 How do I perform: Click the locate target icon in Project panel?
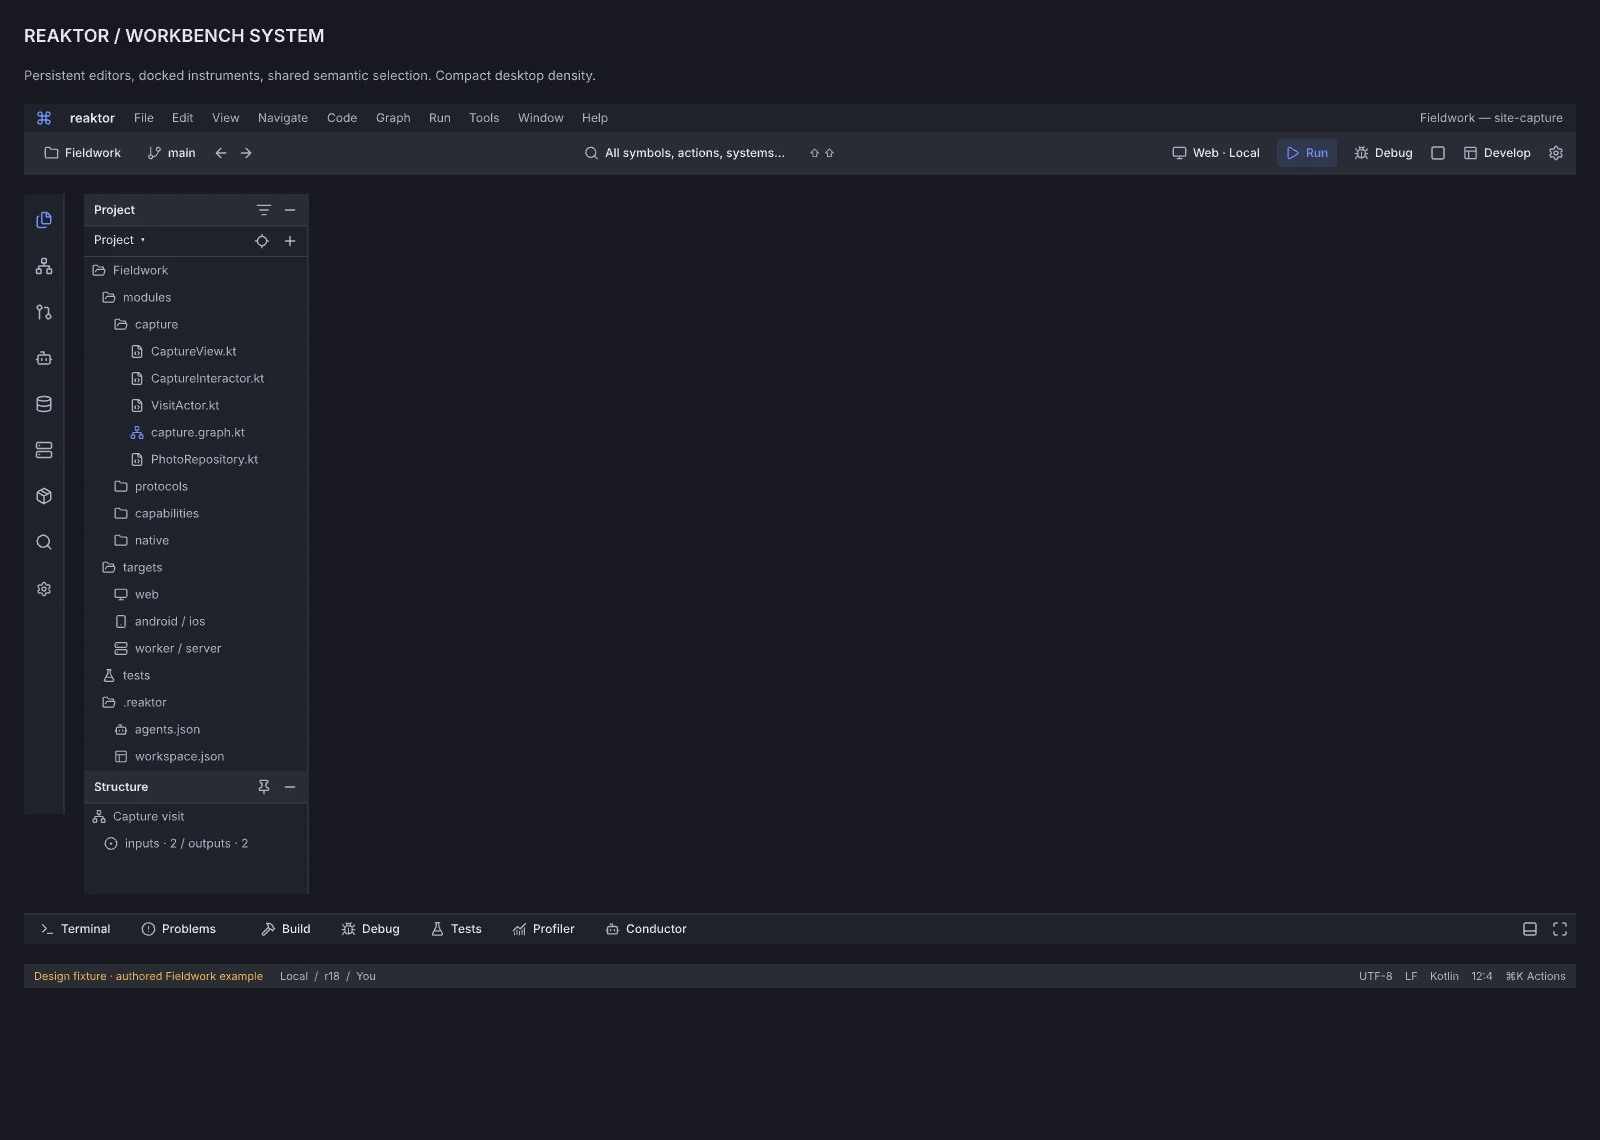(x=262, y=241)
